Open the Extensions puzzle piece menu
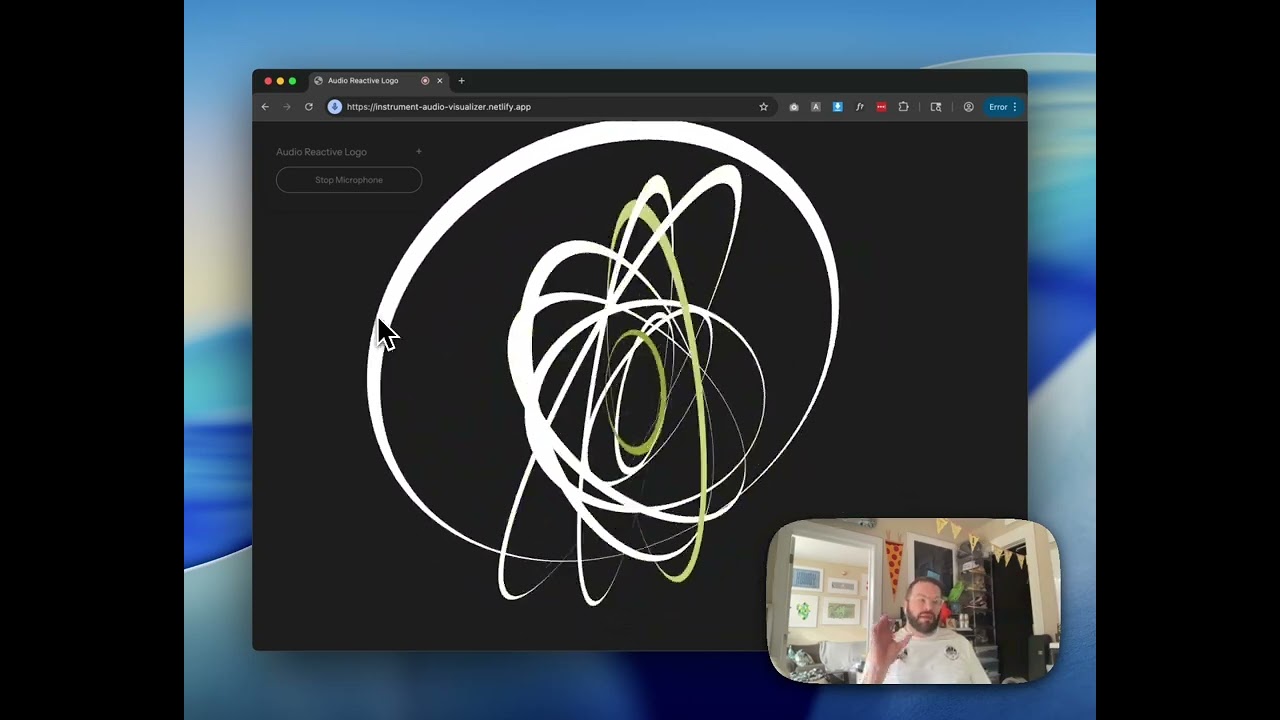The height and width of the screenshot is (720, 1280). pyautogui.click(x=903, y=107)
